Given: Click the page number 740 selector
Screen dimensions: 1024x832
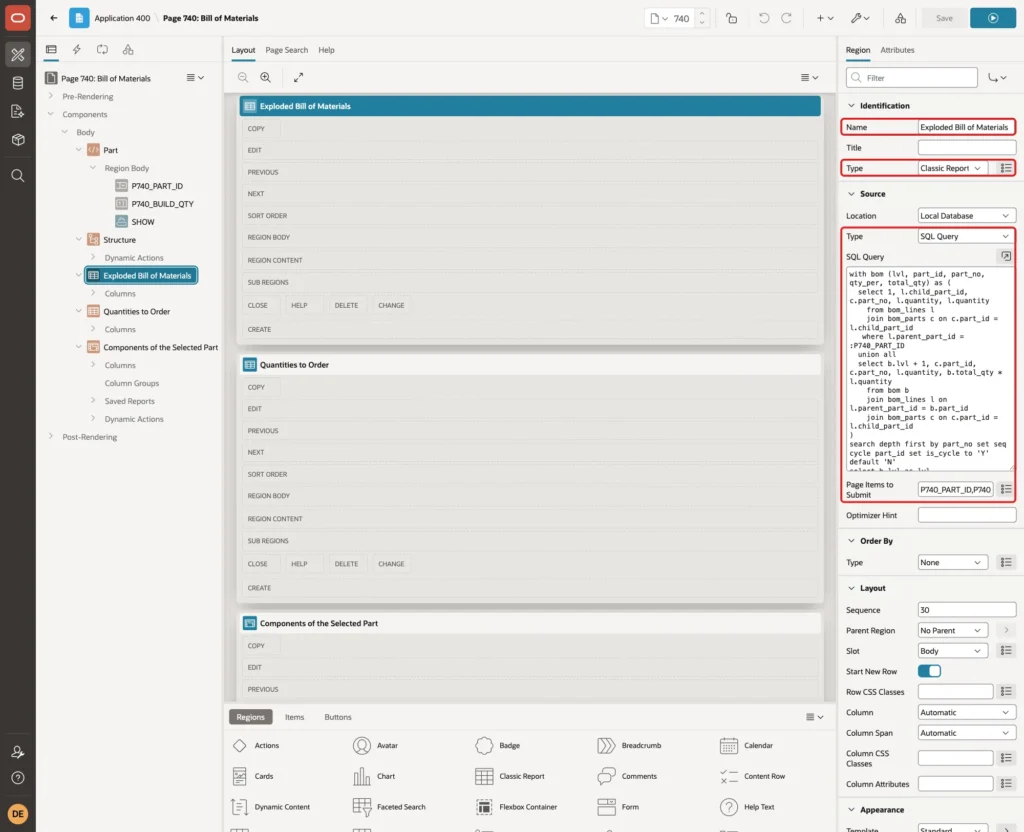Looking at the screenshot, I should pyautogui.click(x=676, y=18).
